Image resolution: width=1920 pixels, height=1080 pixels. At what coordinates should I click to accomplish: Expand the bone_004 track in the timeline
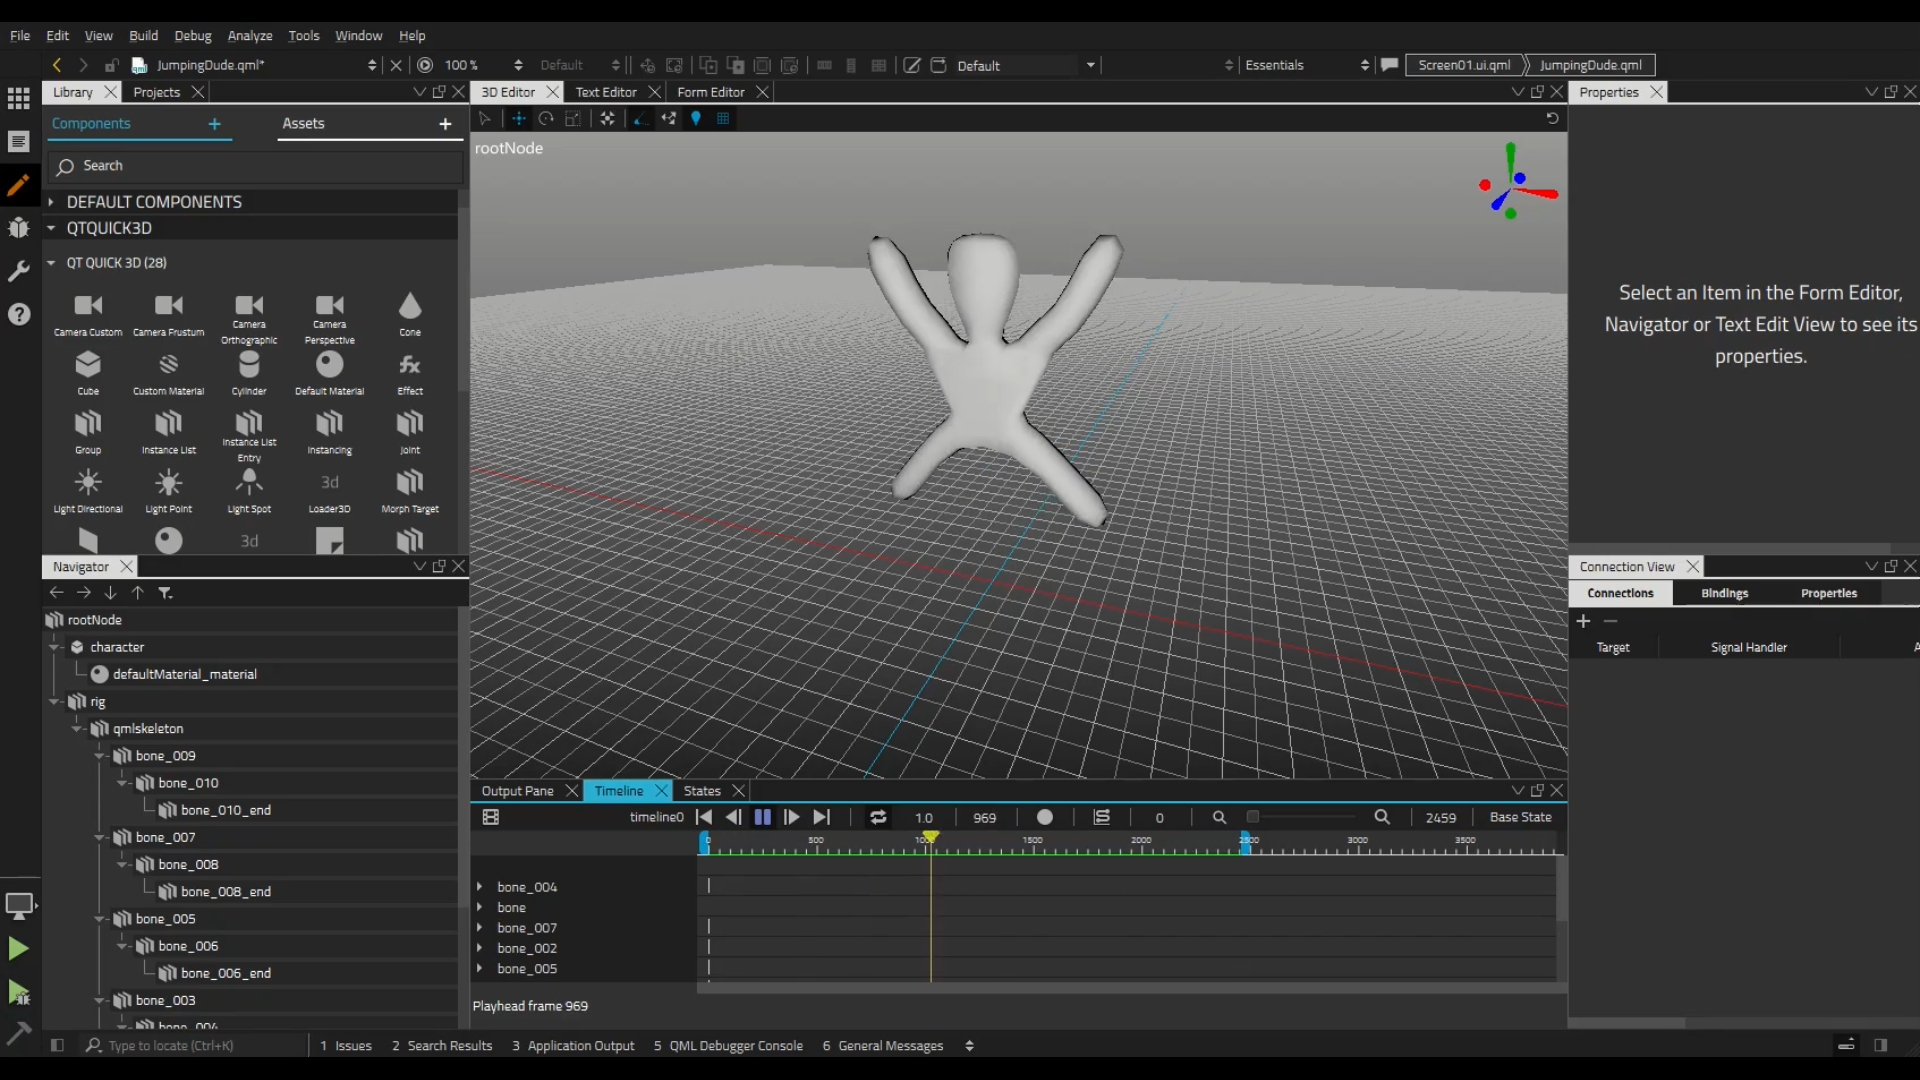[x=482, y=886]
